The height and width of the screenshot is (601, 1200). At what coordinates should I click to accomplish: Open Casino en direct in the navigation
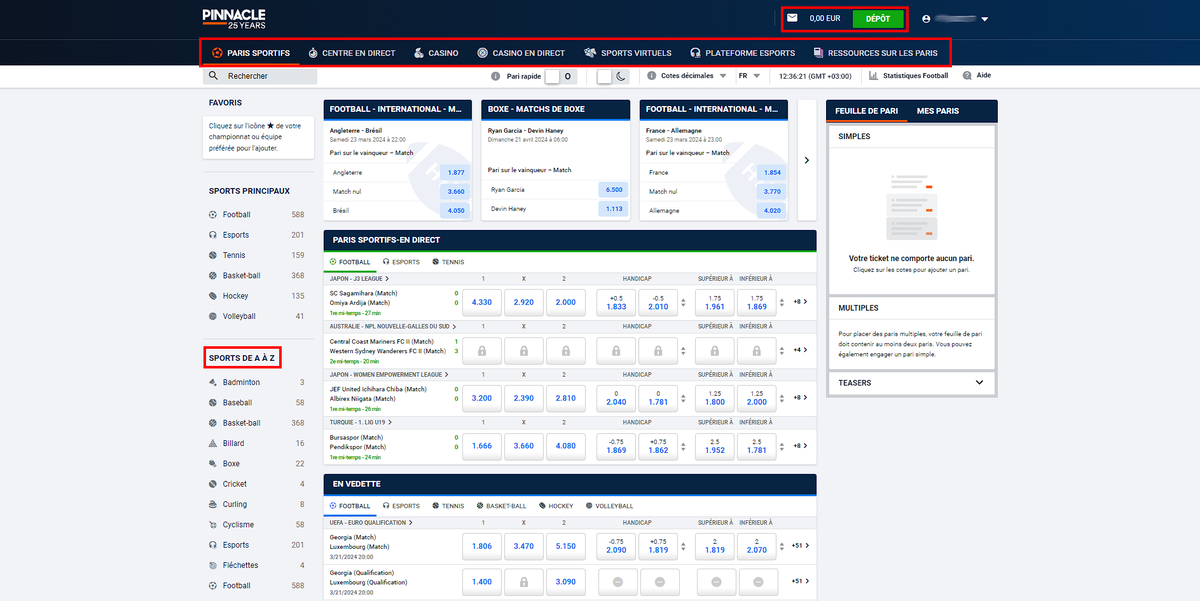(521, 53)
